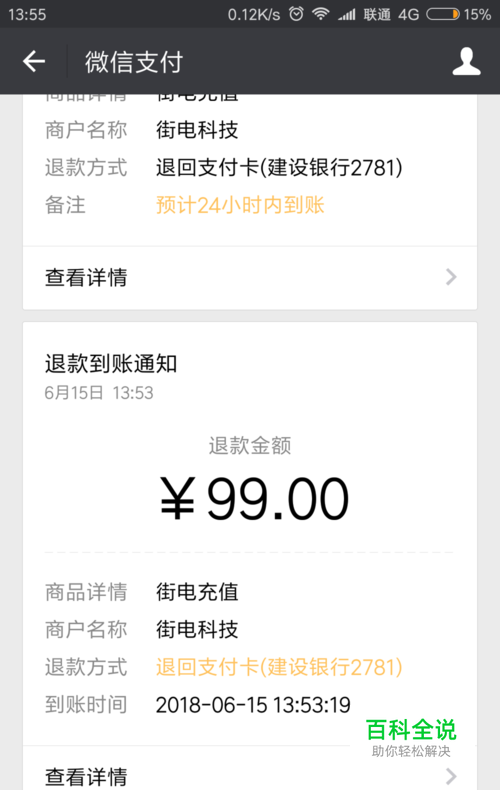Tap the ¥99.00 refund amount

(254, 499)
